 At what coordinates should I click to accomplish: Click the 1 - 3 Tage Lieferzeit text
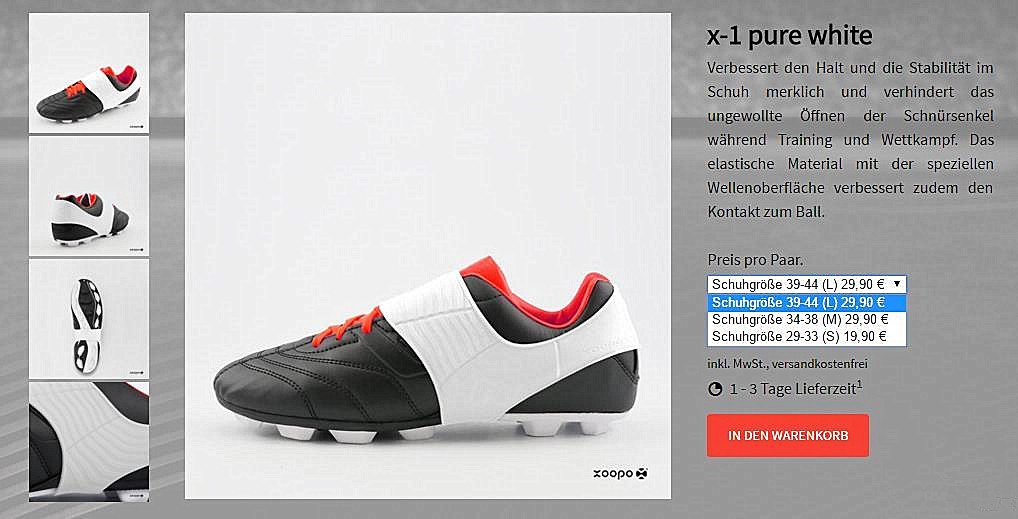coord(793,390)
